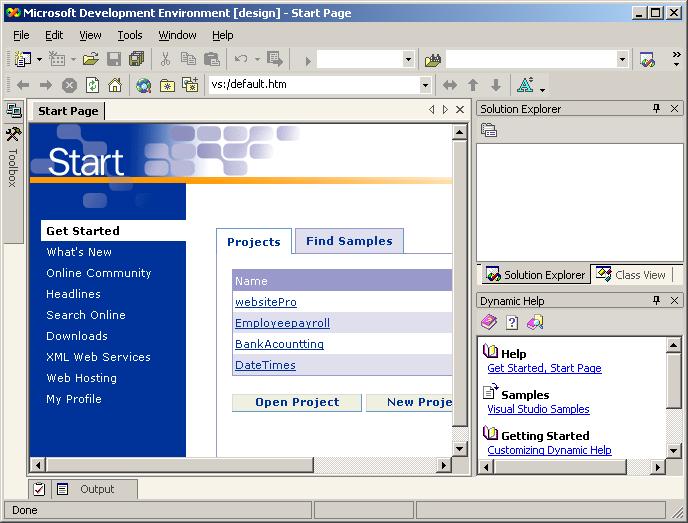This screenshot has width=688, height=523.
Task: Click the Stop browser icon
Action: [69, 86]
